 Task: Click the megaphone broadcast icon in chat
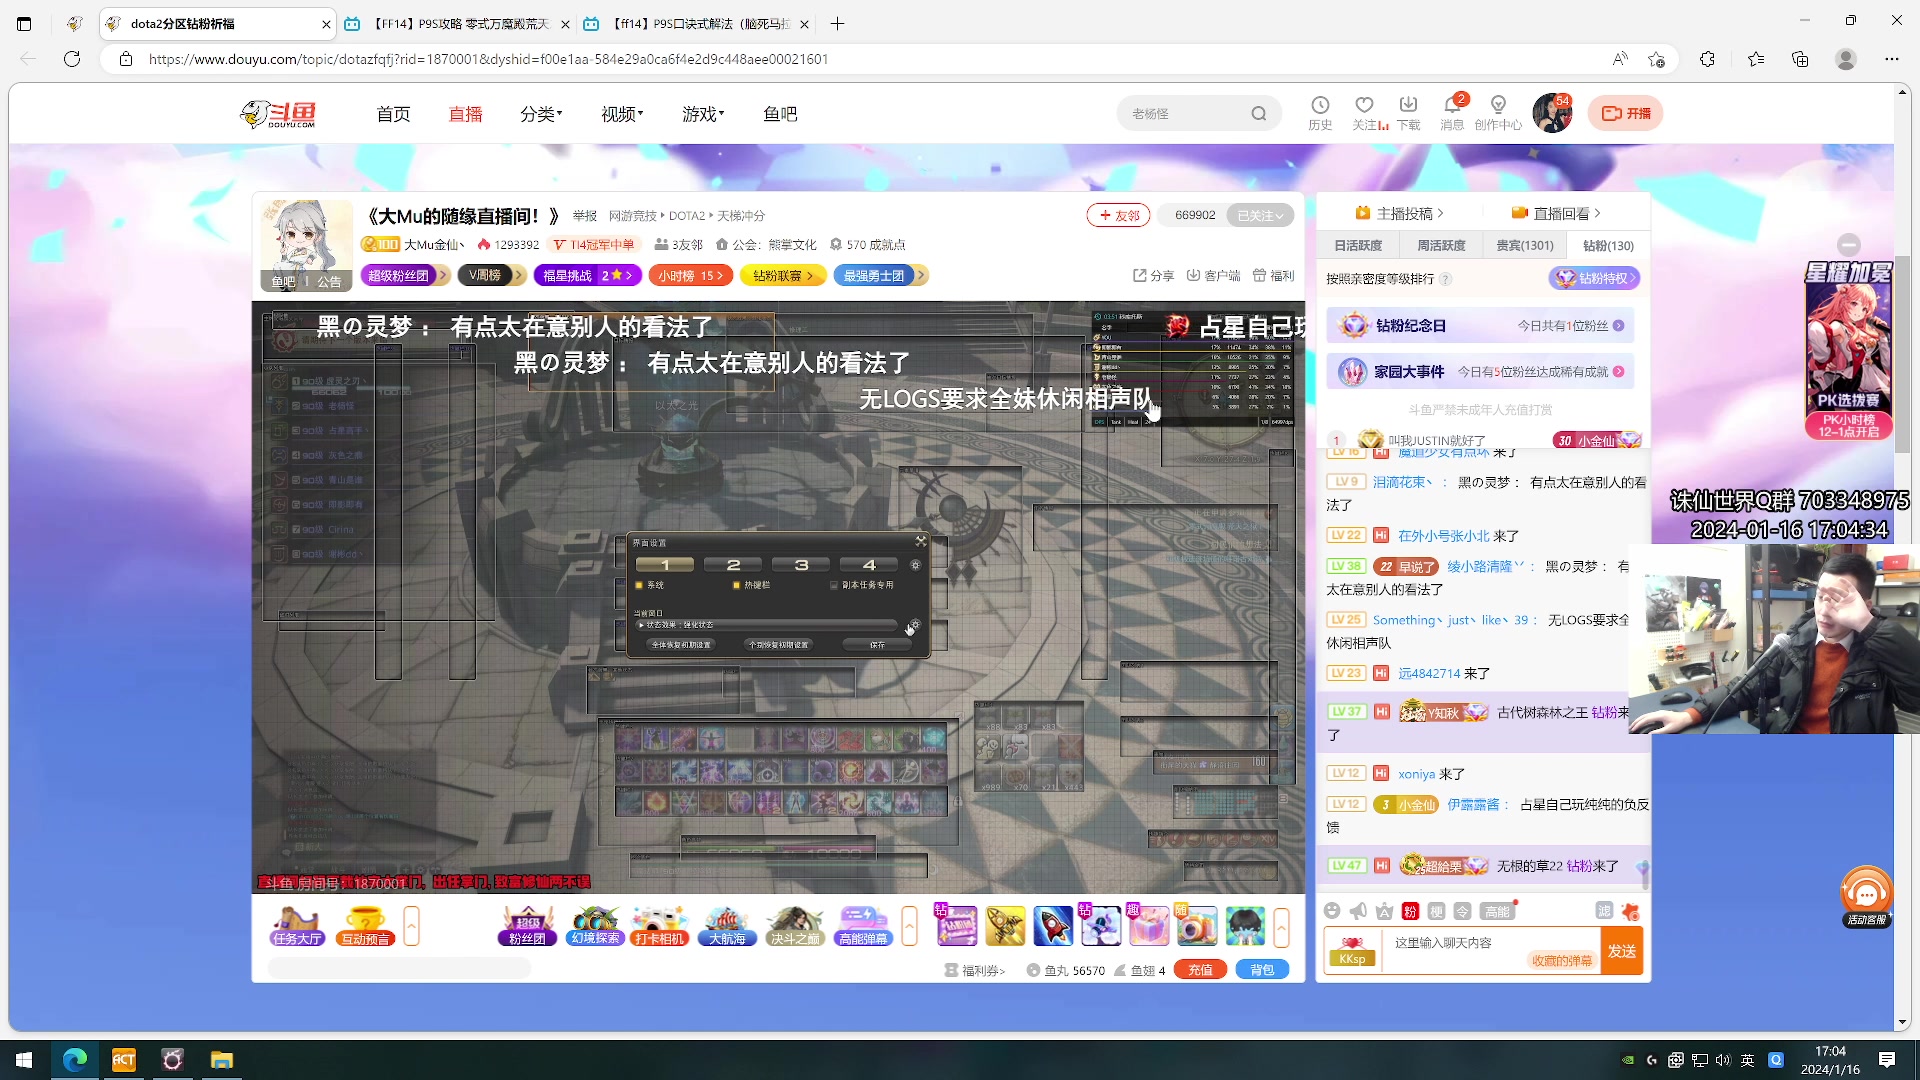[1358, 911]
